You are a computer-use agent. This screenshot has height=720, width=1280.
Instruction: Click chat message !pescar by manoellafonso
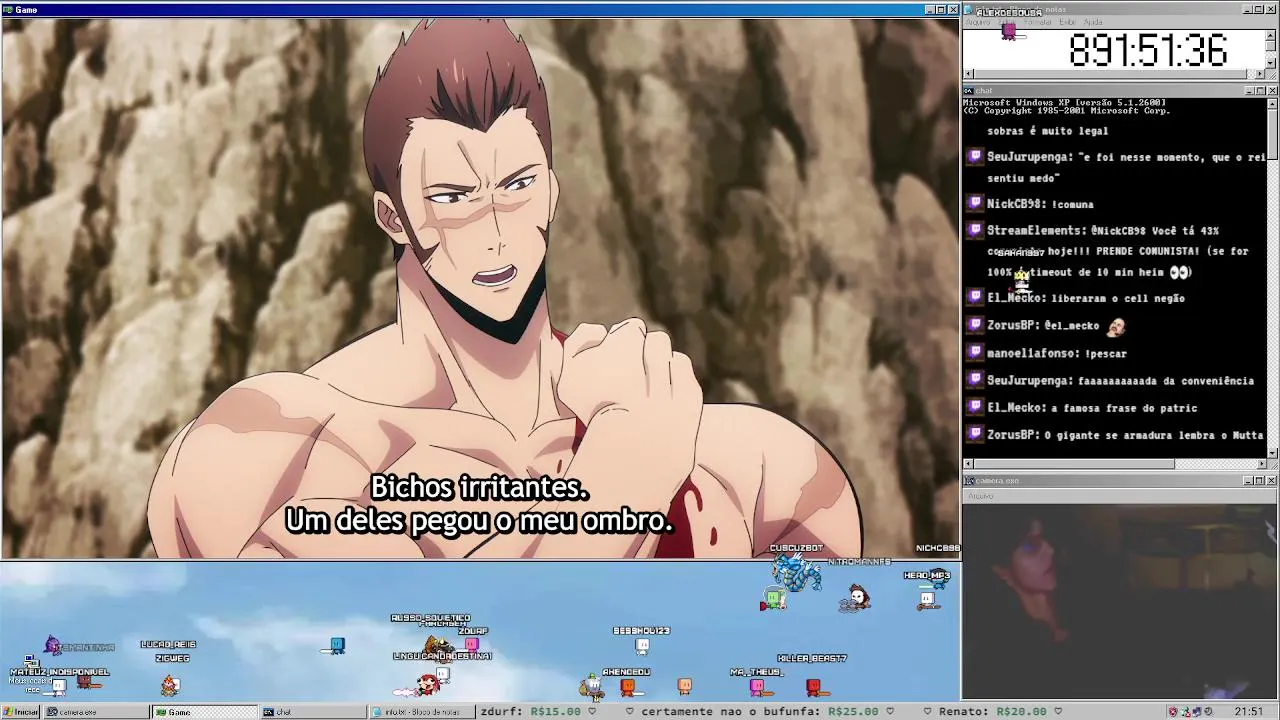tap(1104, 353)
